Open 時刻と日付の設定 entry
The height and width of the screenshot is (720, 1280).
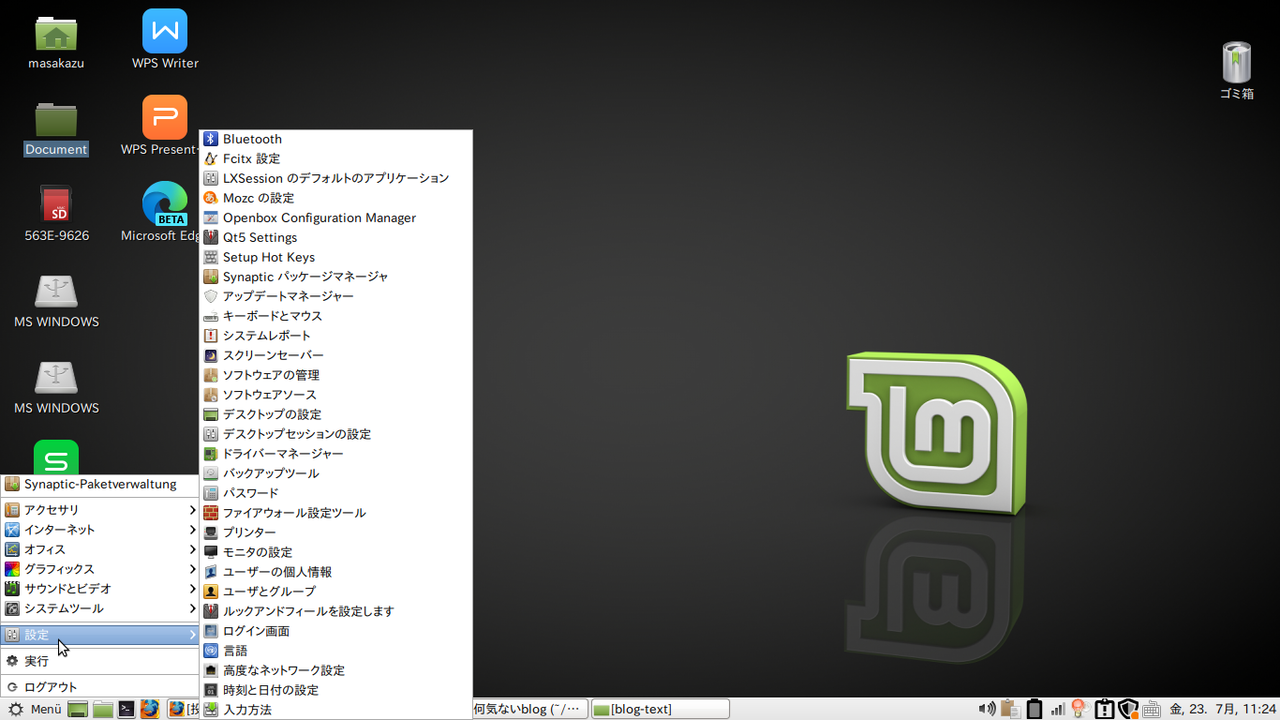click(x=336, y=690)
